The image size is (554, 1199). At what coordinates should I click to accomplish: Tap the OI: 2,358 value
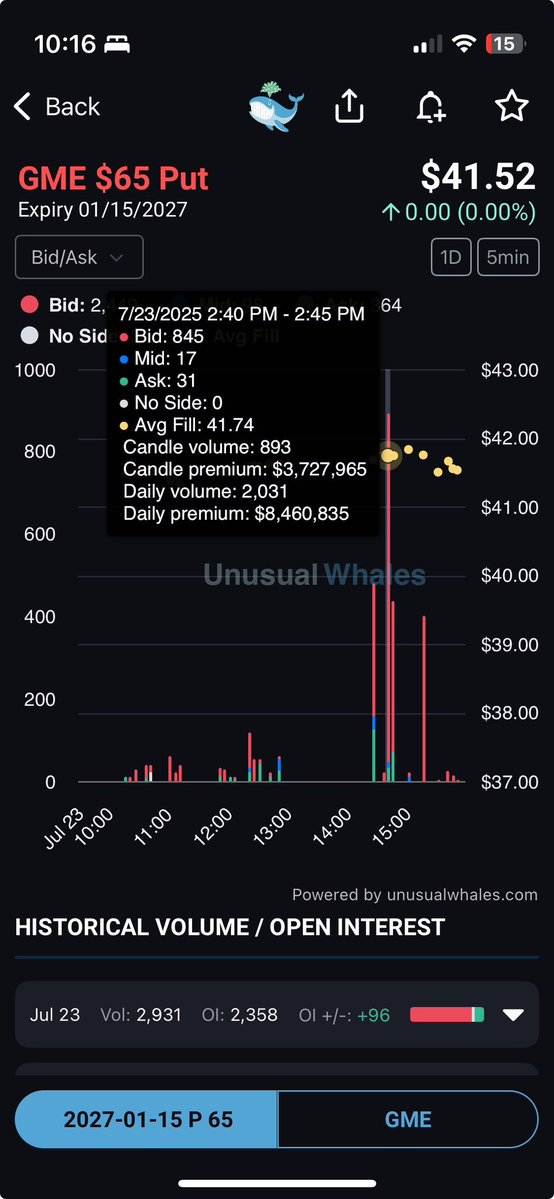click(x=240, y=1015)
